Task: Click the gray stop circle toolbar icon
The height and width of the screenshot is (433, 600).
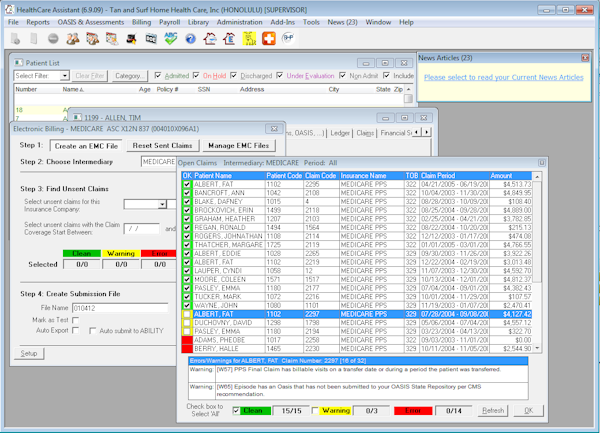Action: (53, 38)
